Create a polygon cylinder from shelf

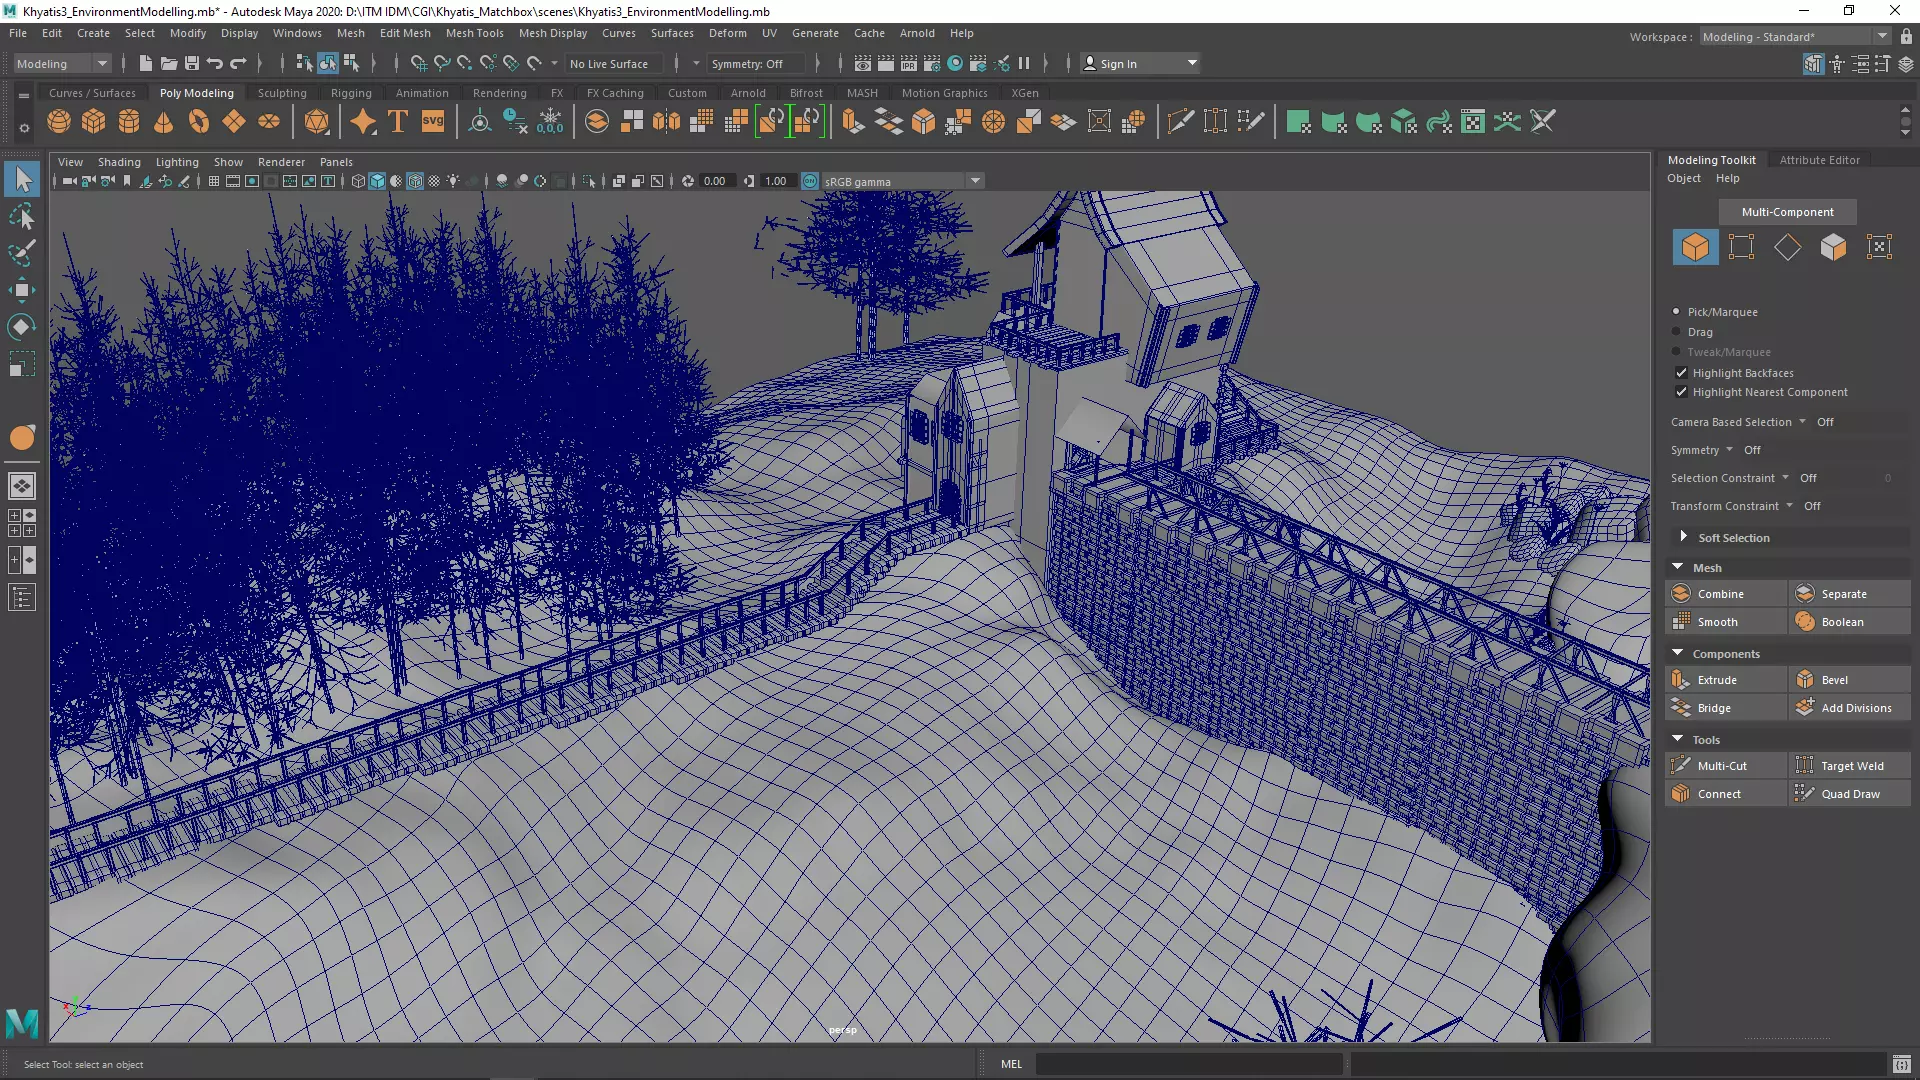pos(129,122)
